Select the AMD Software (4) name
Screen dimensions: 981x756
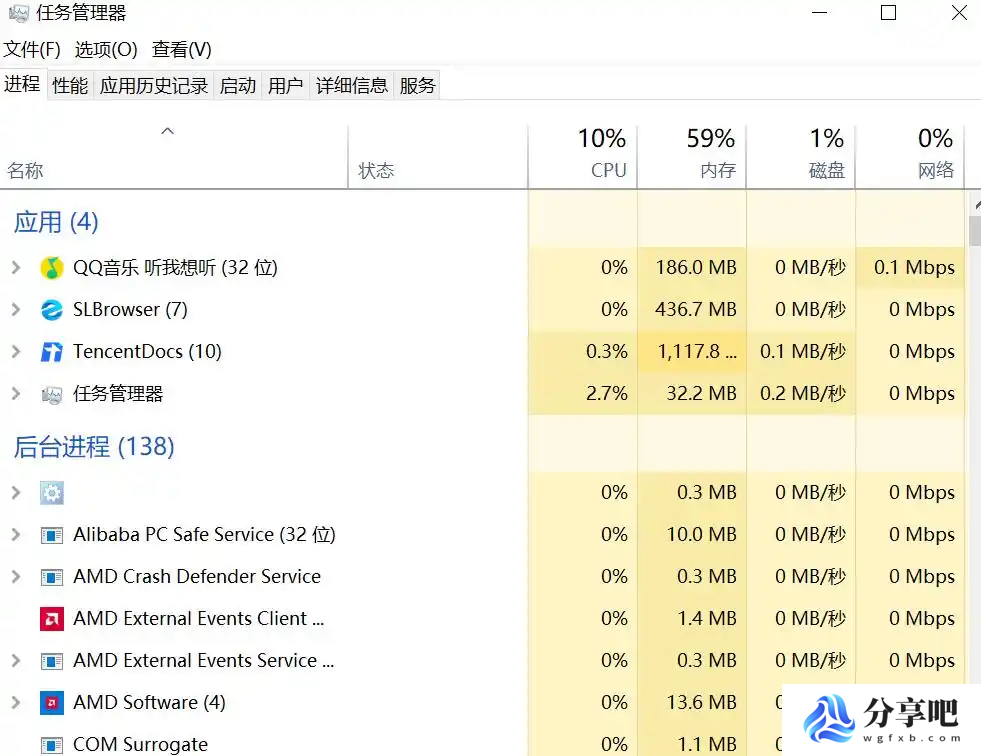tap(149, 703)
